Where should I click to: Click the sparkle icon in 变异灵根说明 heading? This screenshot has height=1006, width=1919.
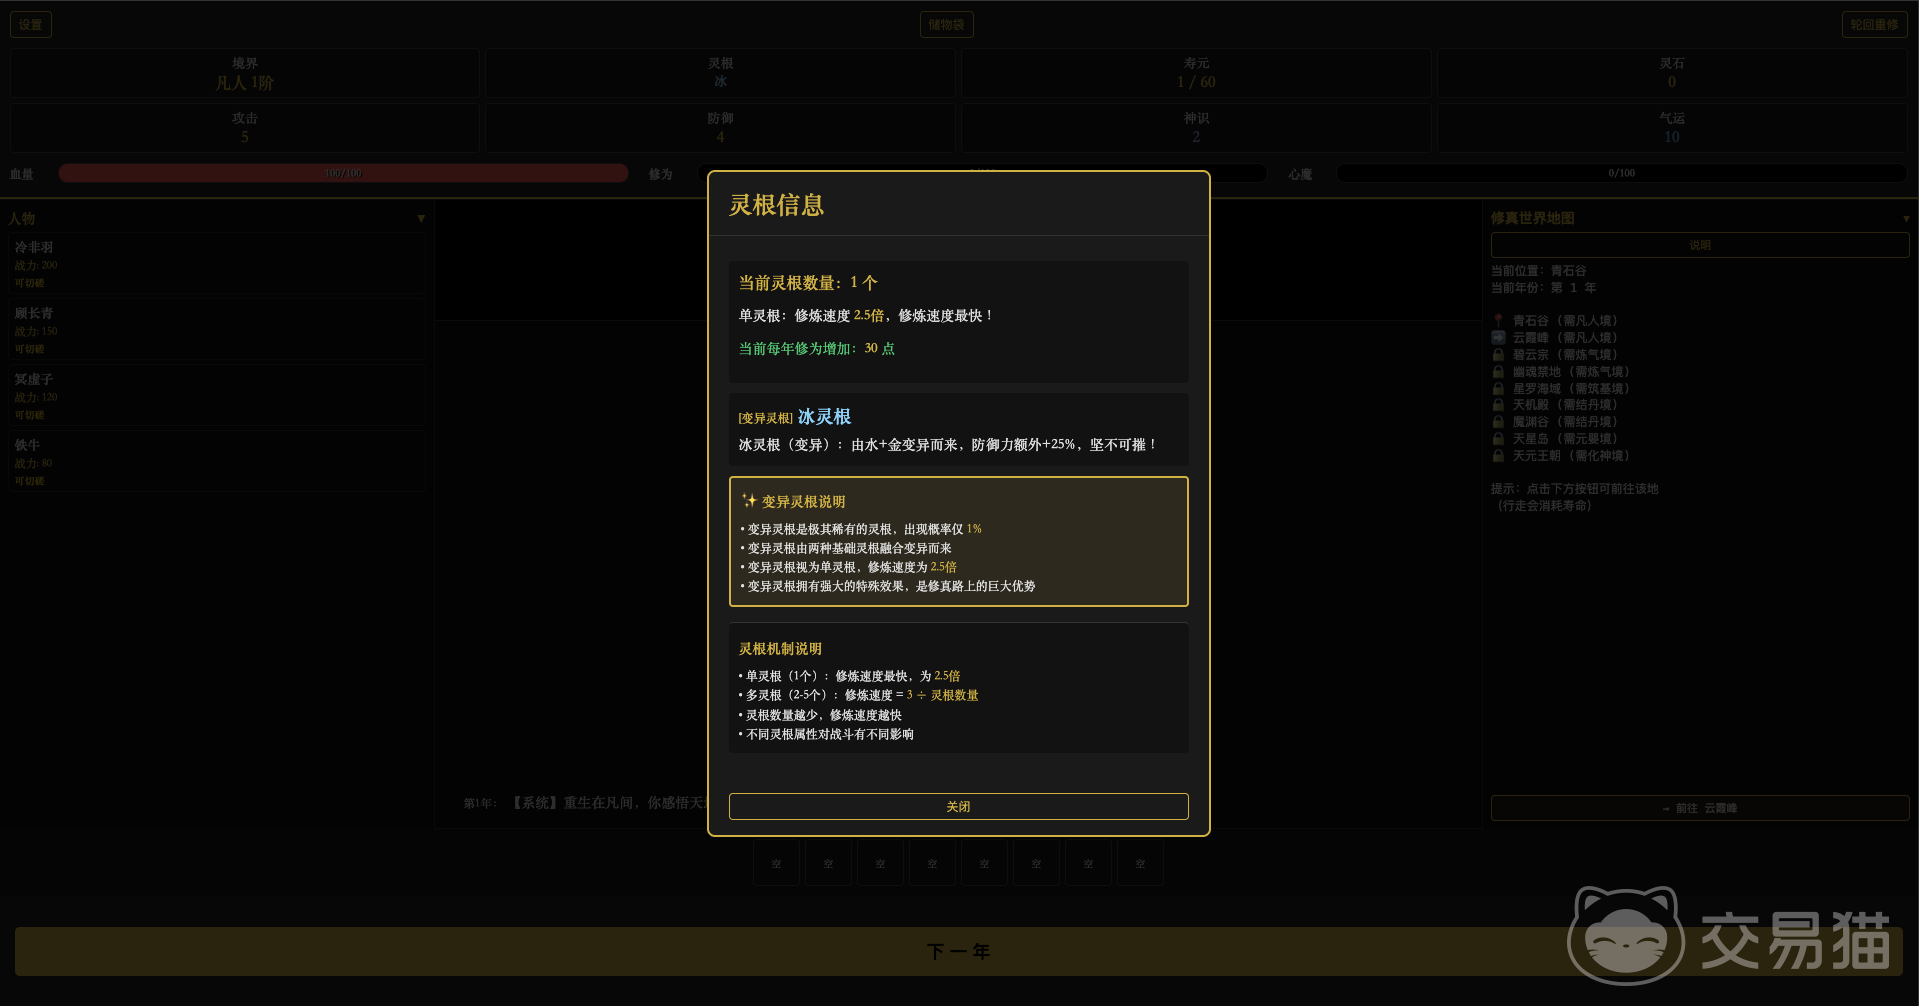pyautogui.click(x=749, y=501)
